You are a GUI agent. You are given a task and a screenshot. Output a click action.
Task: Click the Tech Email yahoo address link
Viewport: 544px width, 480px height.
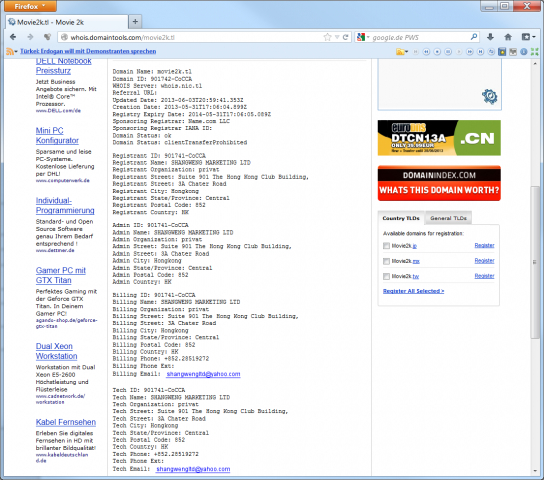[193, 469]
